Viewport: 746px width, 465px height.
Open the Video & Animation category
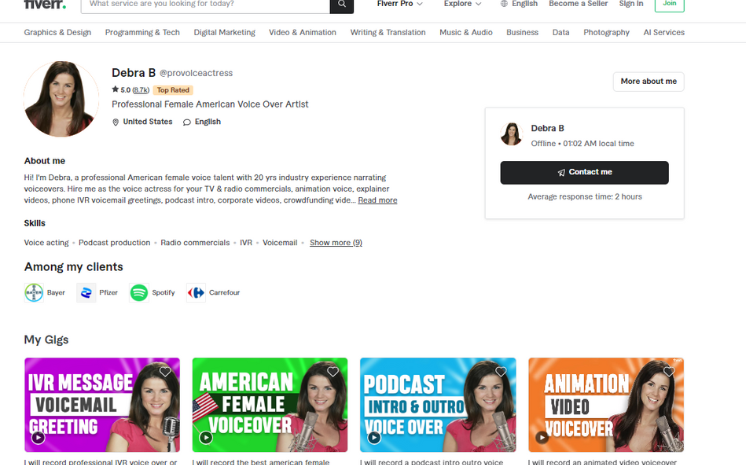coord(302,32)
